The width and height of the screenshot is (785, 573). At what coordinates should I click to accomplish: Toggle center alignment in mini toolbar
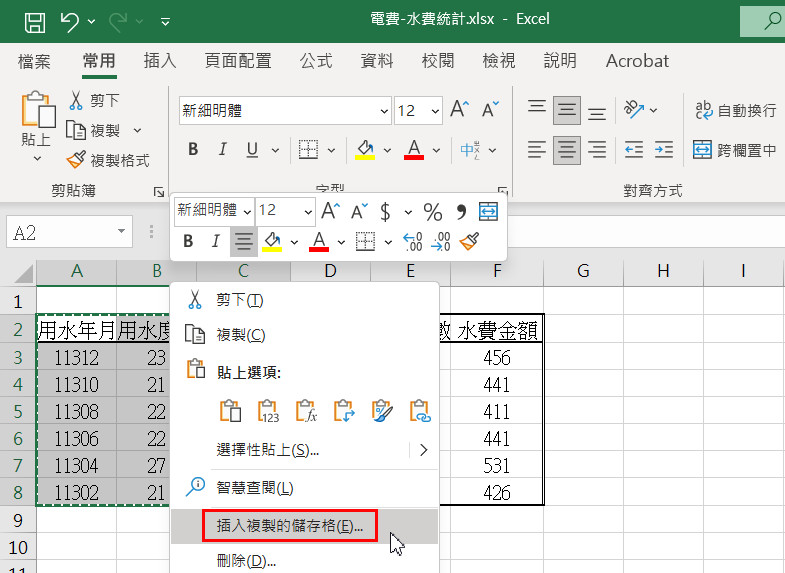coord(242,241)
